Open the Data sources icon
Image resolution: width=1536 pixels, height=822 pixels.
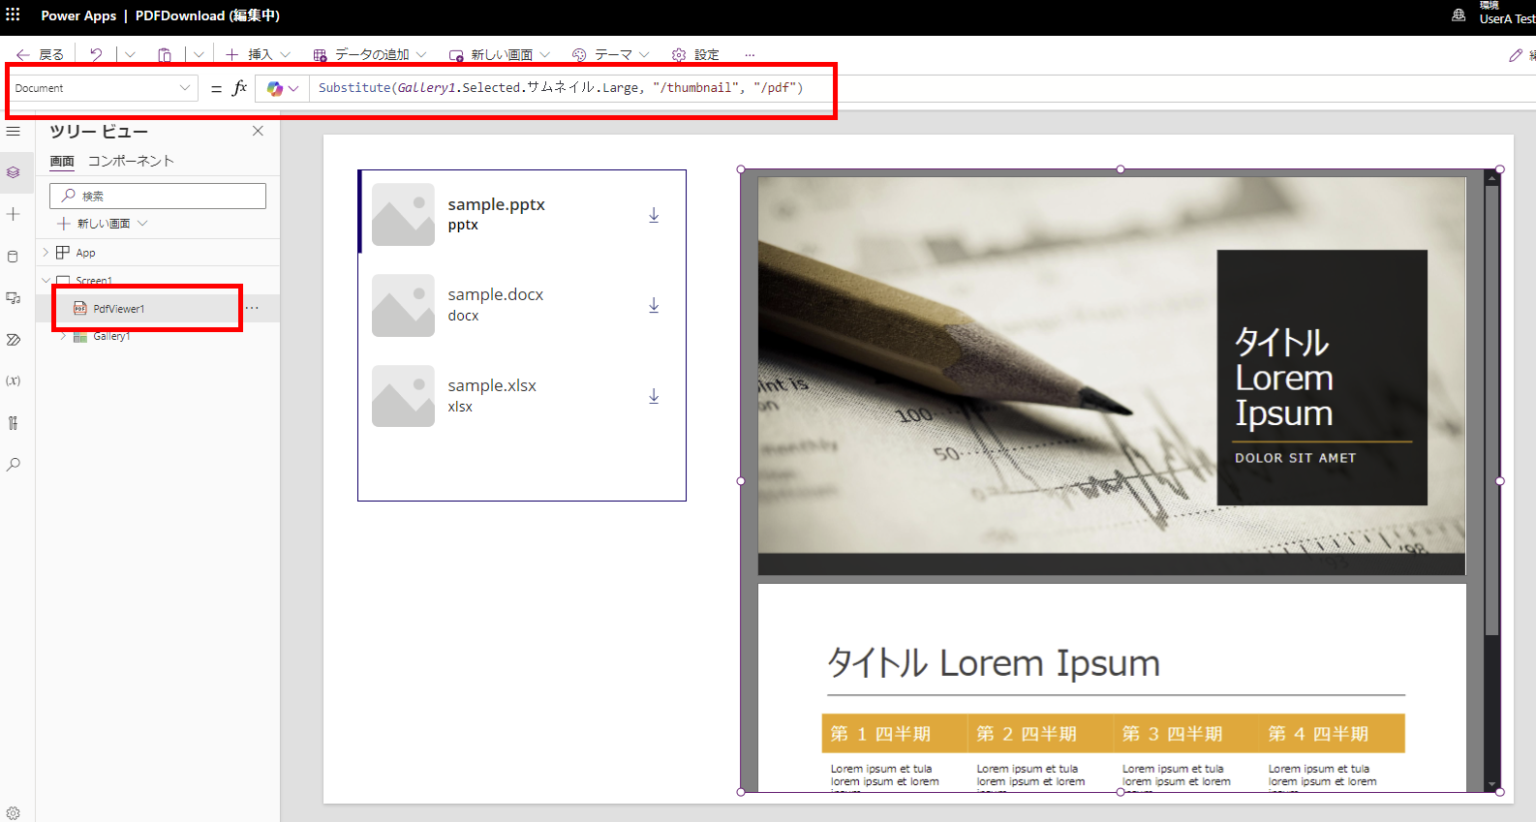pyautogui.click(x=15, y=256)
